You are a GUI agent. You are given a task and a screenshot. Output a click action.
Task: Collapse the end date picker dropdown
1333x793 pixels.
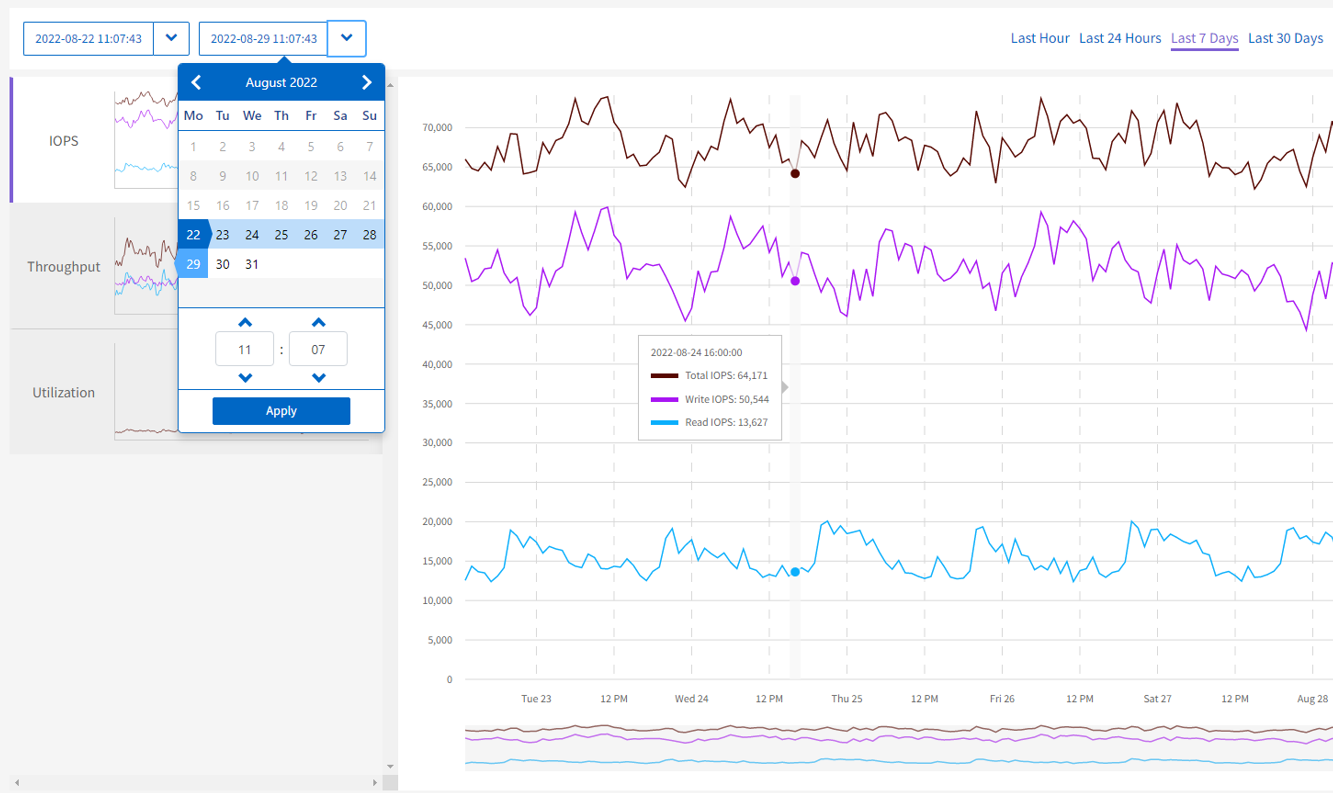coord(346,39)
